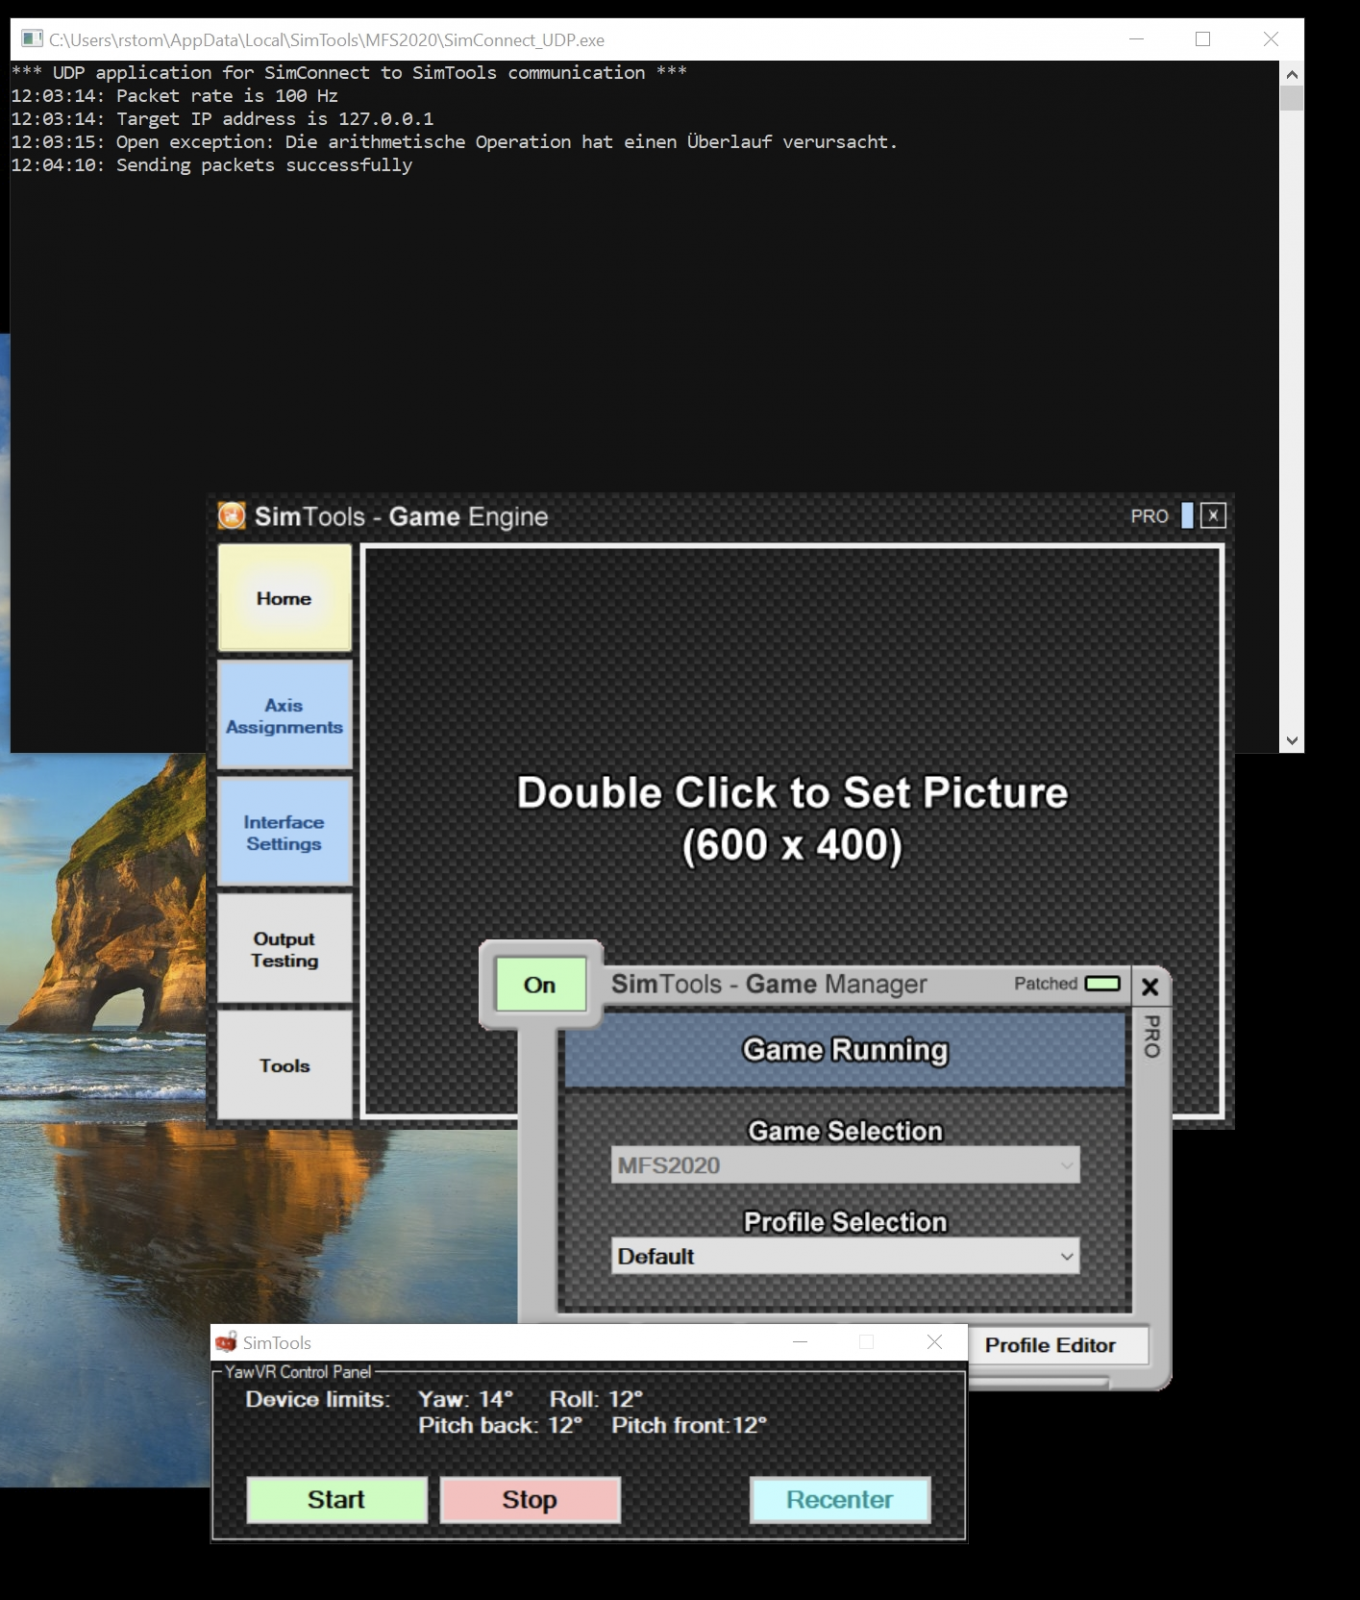Open the Home tab in Game Engine
The image size is (1360, 1600).
[285, 598]
